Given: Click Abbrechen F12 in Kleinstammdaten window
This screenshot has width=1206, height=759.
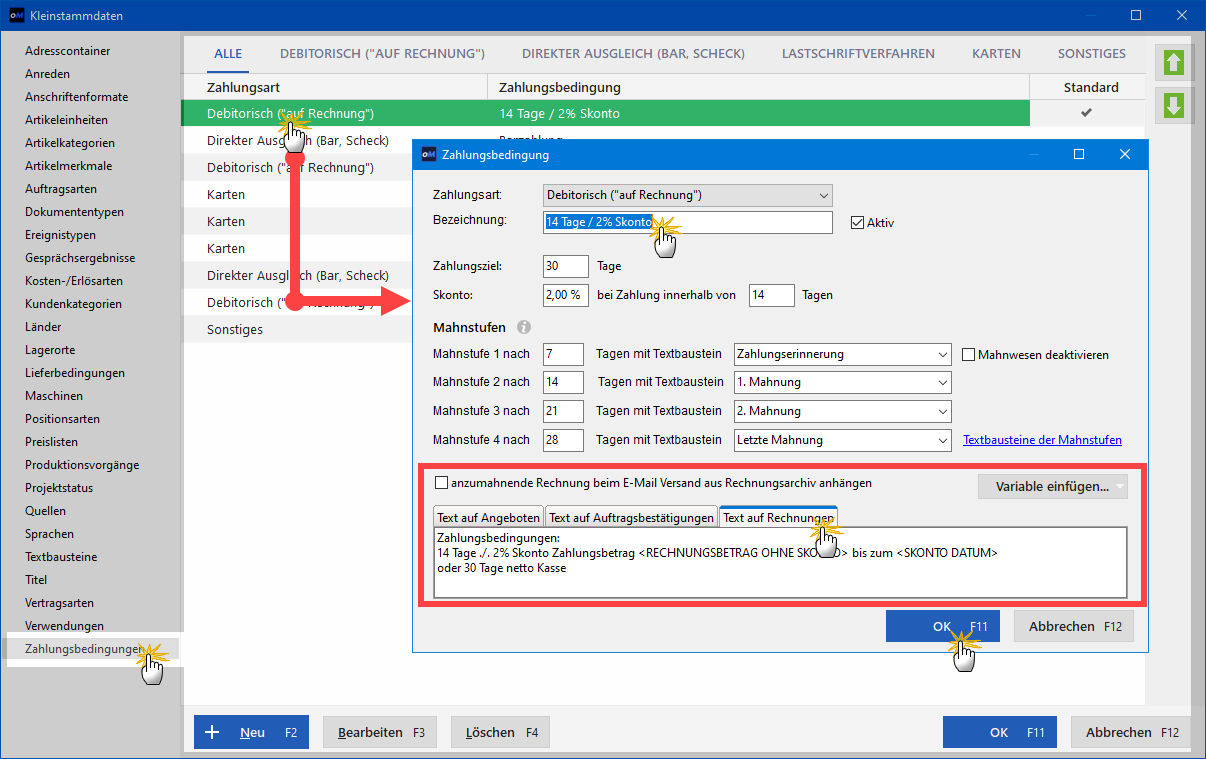Looking at the screenshot, I should (x=1131, y=732).
